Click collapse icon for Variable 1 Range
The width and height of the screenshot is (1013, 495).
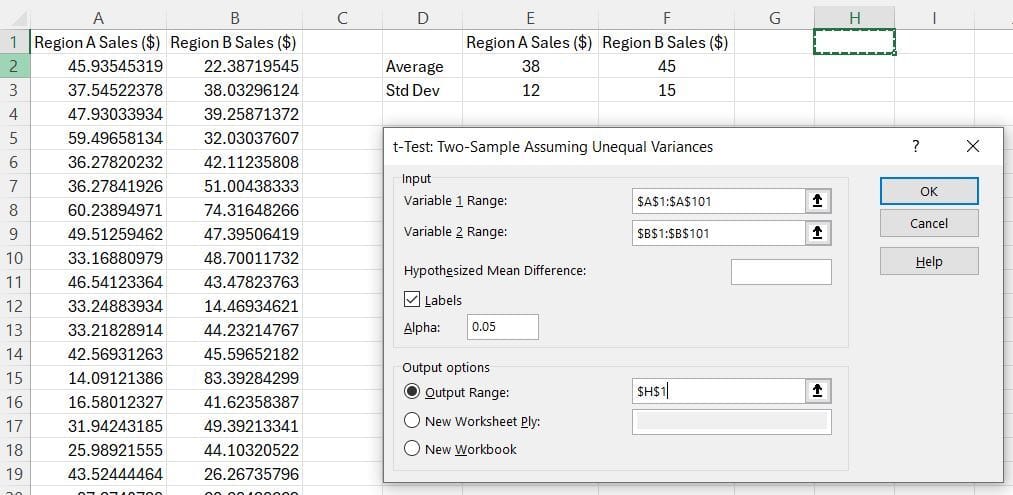click(817, 201)
